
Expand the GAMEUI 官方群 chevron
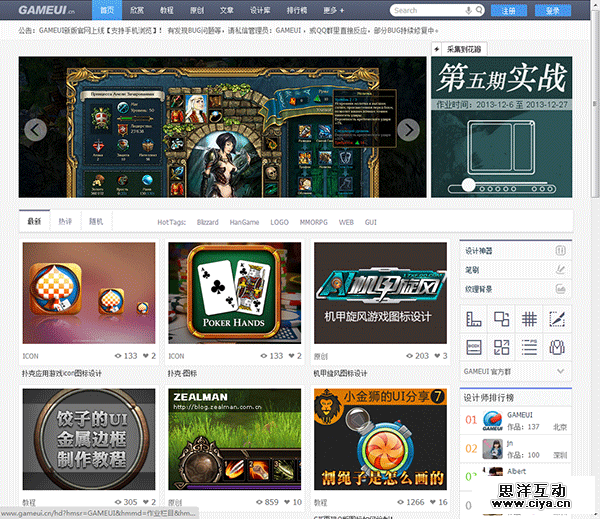(x=560, y=372)
